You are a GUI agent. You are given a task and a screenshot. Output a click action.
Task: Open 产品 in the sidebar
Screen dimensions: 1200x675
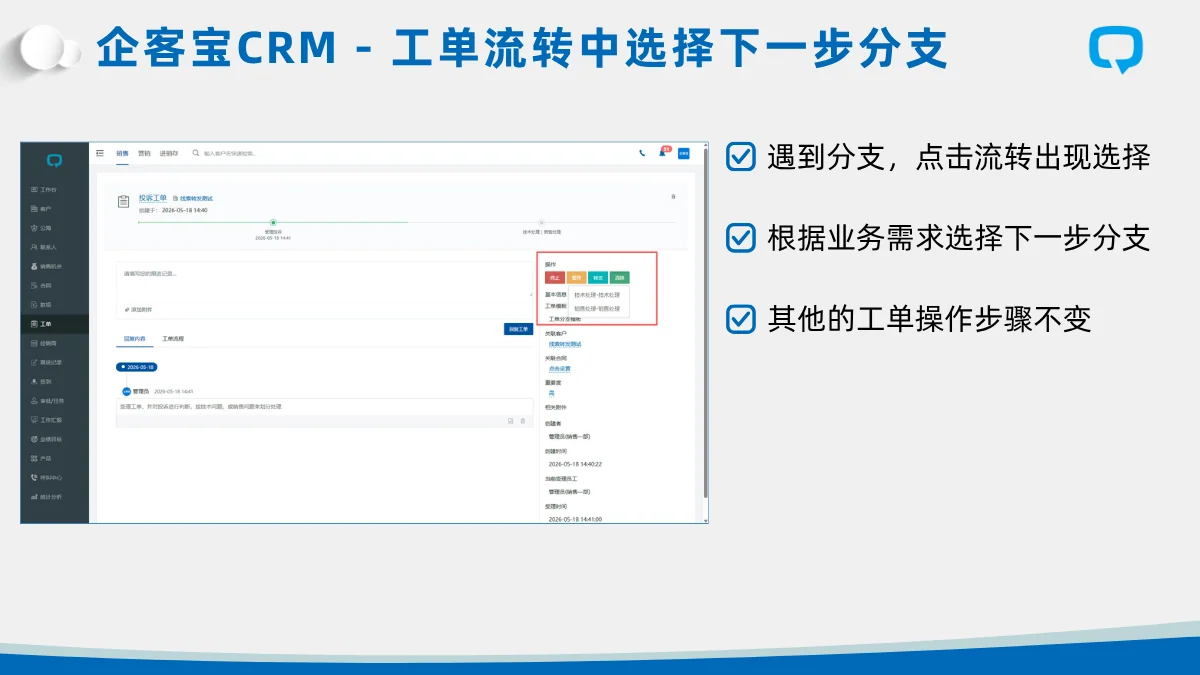[x=41, y=458]
